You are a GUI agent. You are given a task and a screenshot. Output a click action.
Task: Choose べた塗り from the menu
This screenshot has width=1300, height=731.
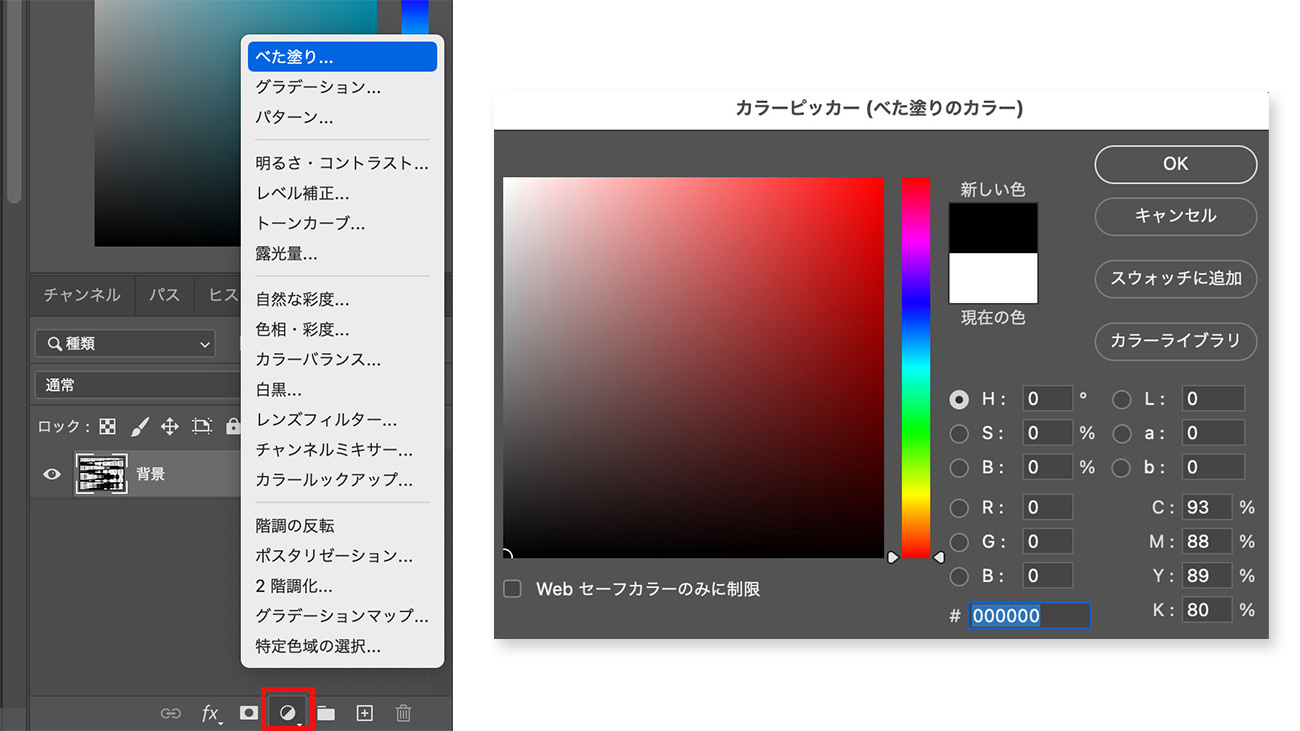(x=342, y=57)
